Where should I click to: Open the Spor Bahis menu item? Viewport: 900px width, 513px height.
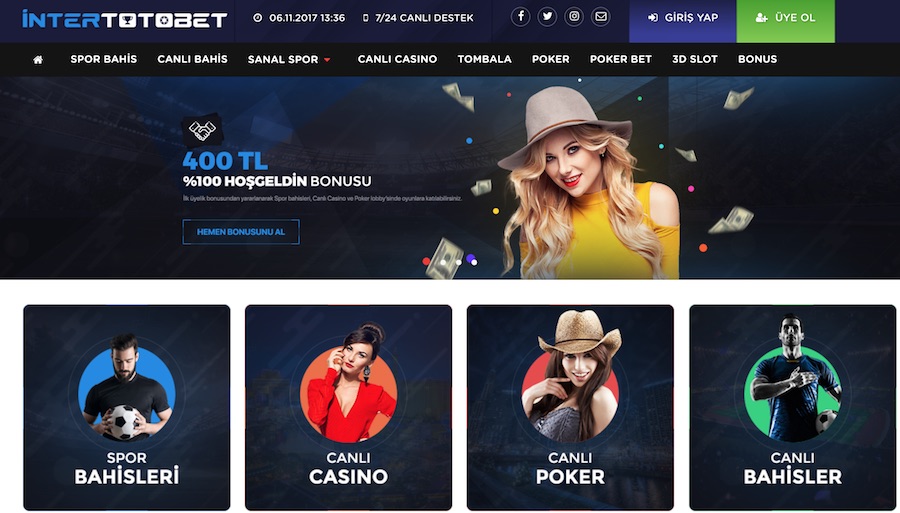[104, 59]
